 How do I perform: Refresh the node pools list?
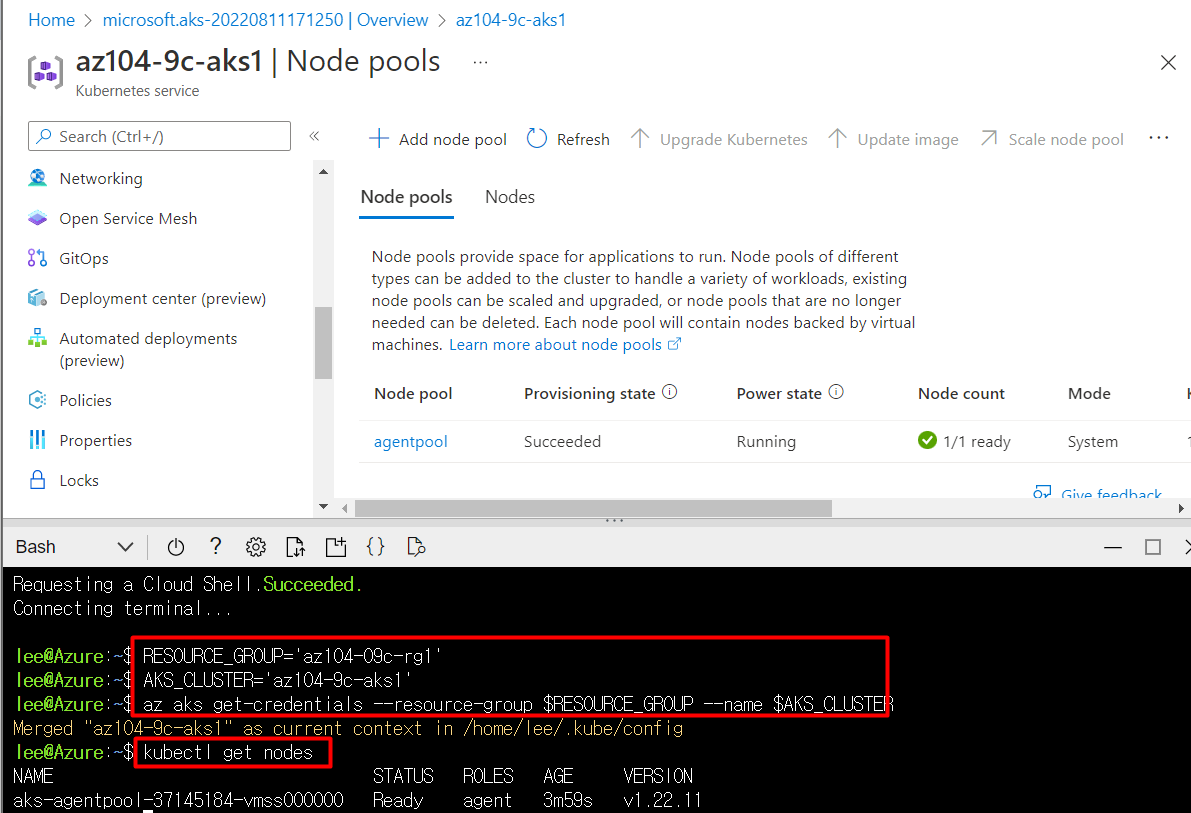coord(568,139)
